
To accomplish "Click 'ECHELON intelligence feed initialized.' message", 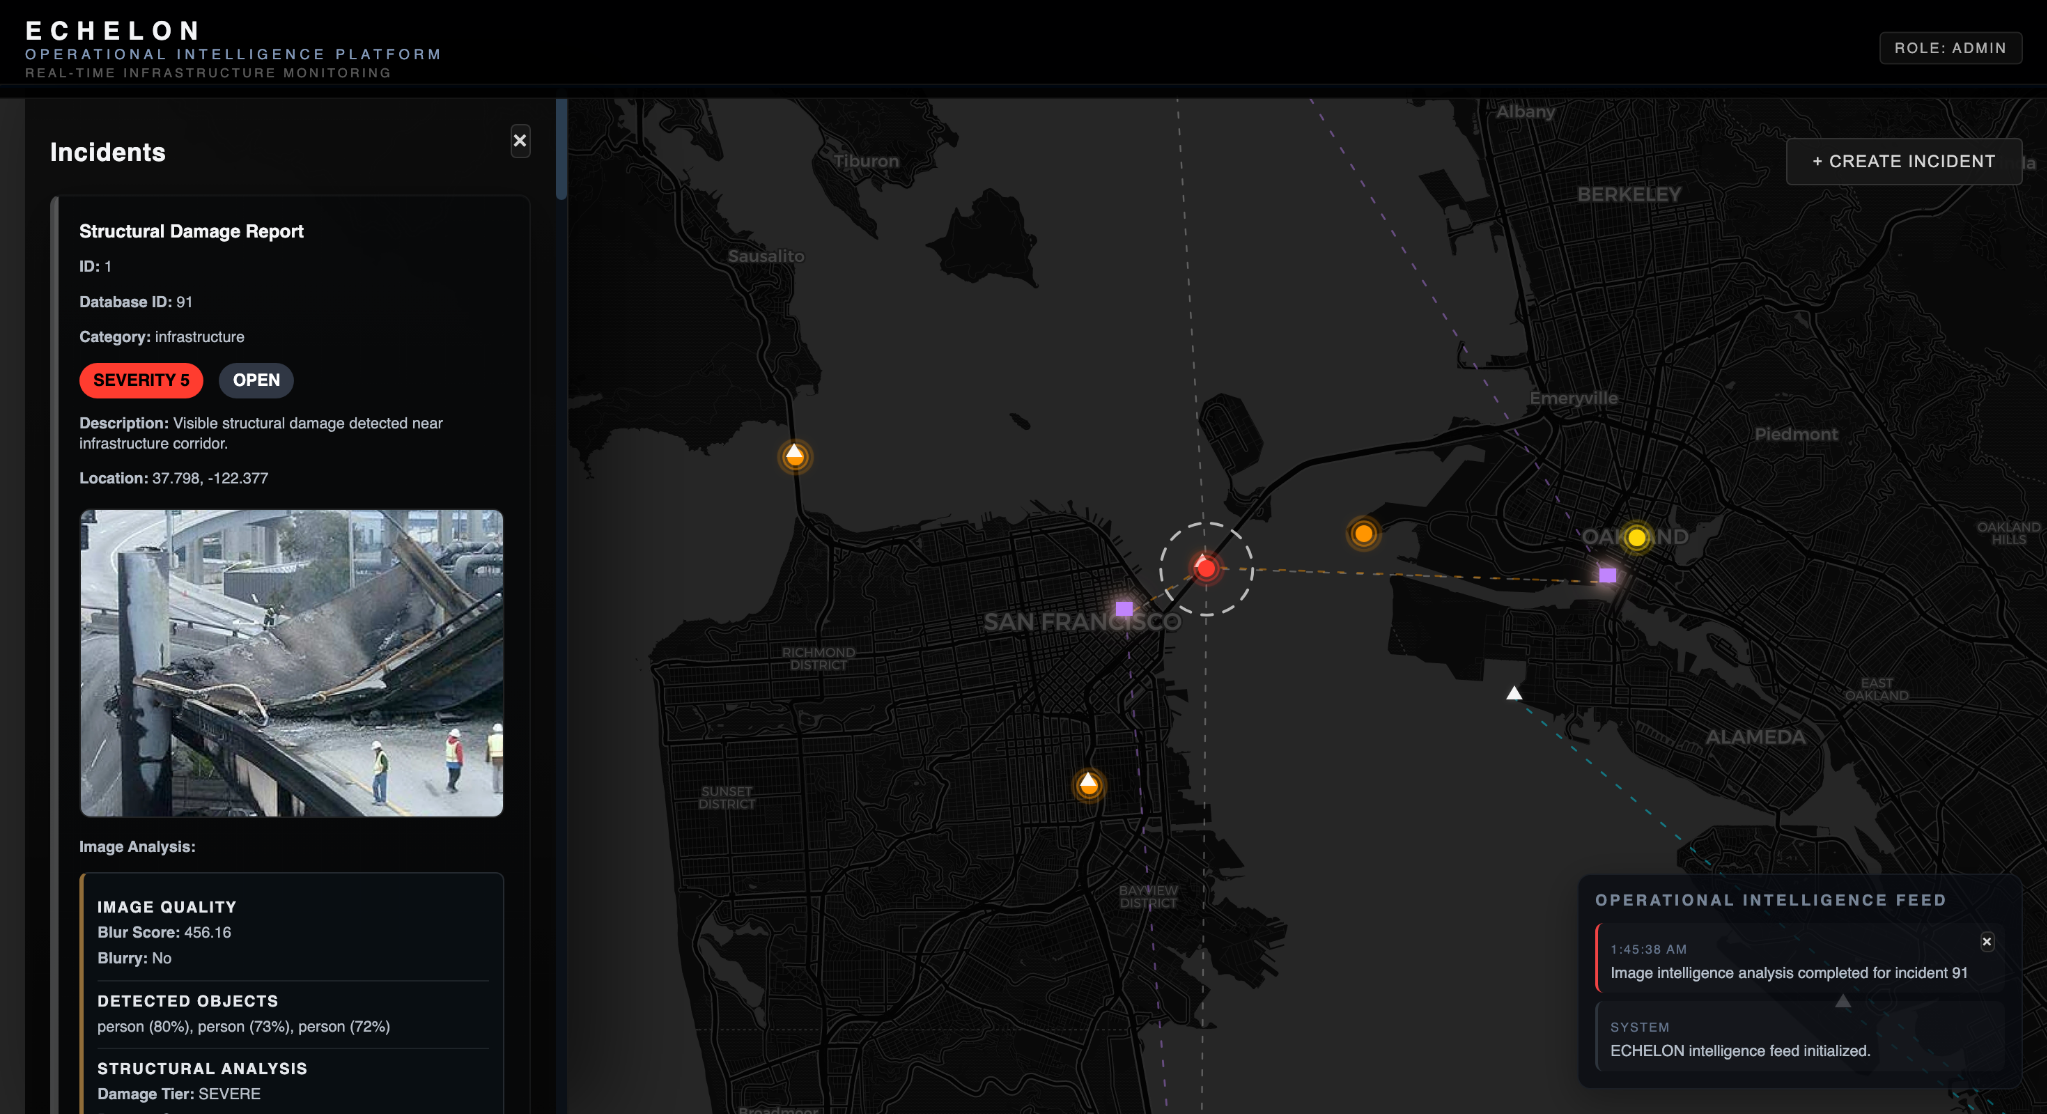I will 1740,1051.
